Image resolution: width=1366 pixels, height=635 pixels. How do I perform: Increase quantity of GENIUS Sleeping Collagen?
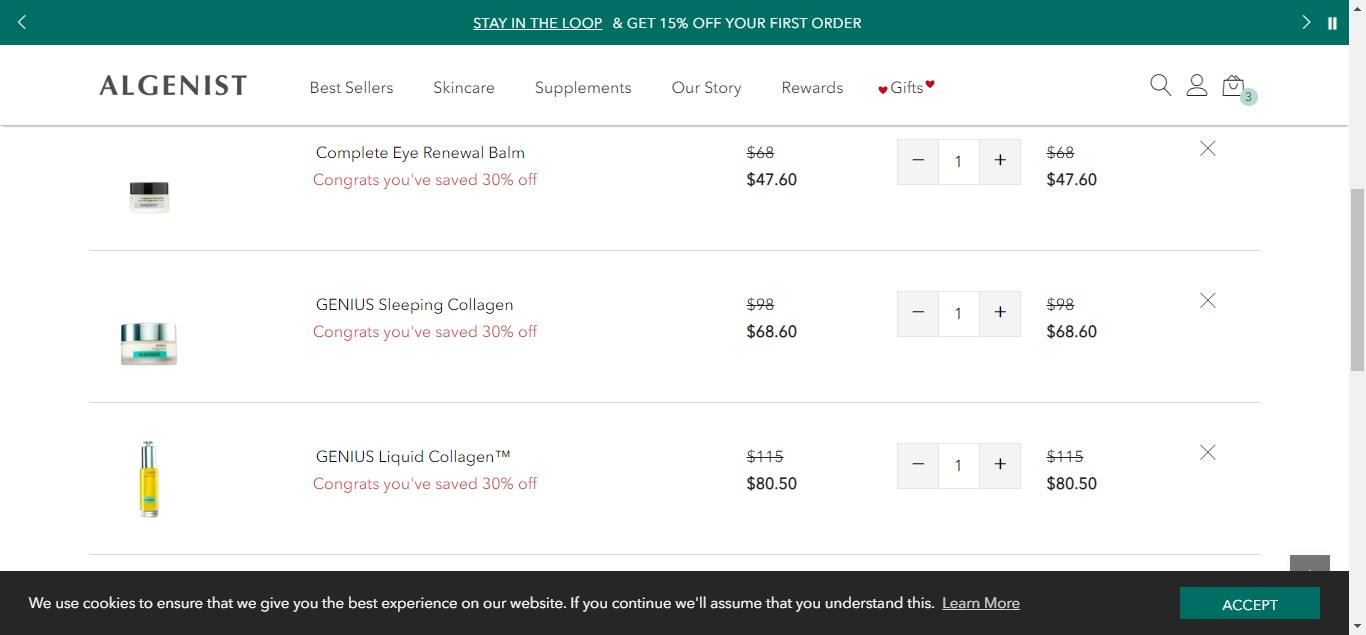click(1000, 313)
